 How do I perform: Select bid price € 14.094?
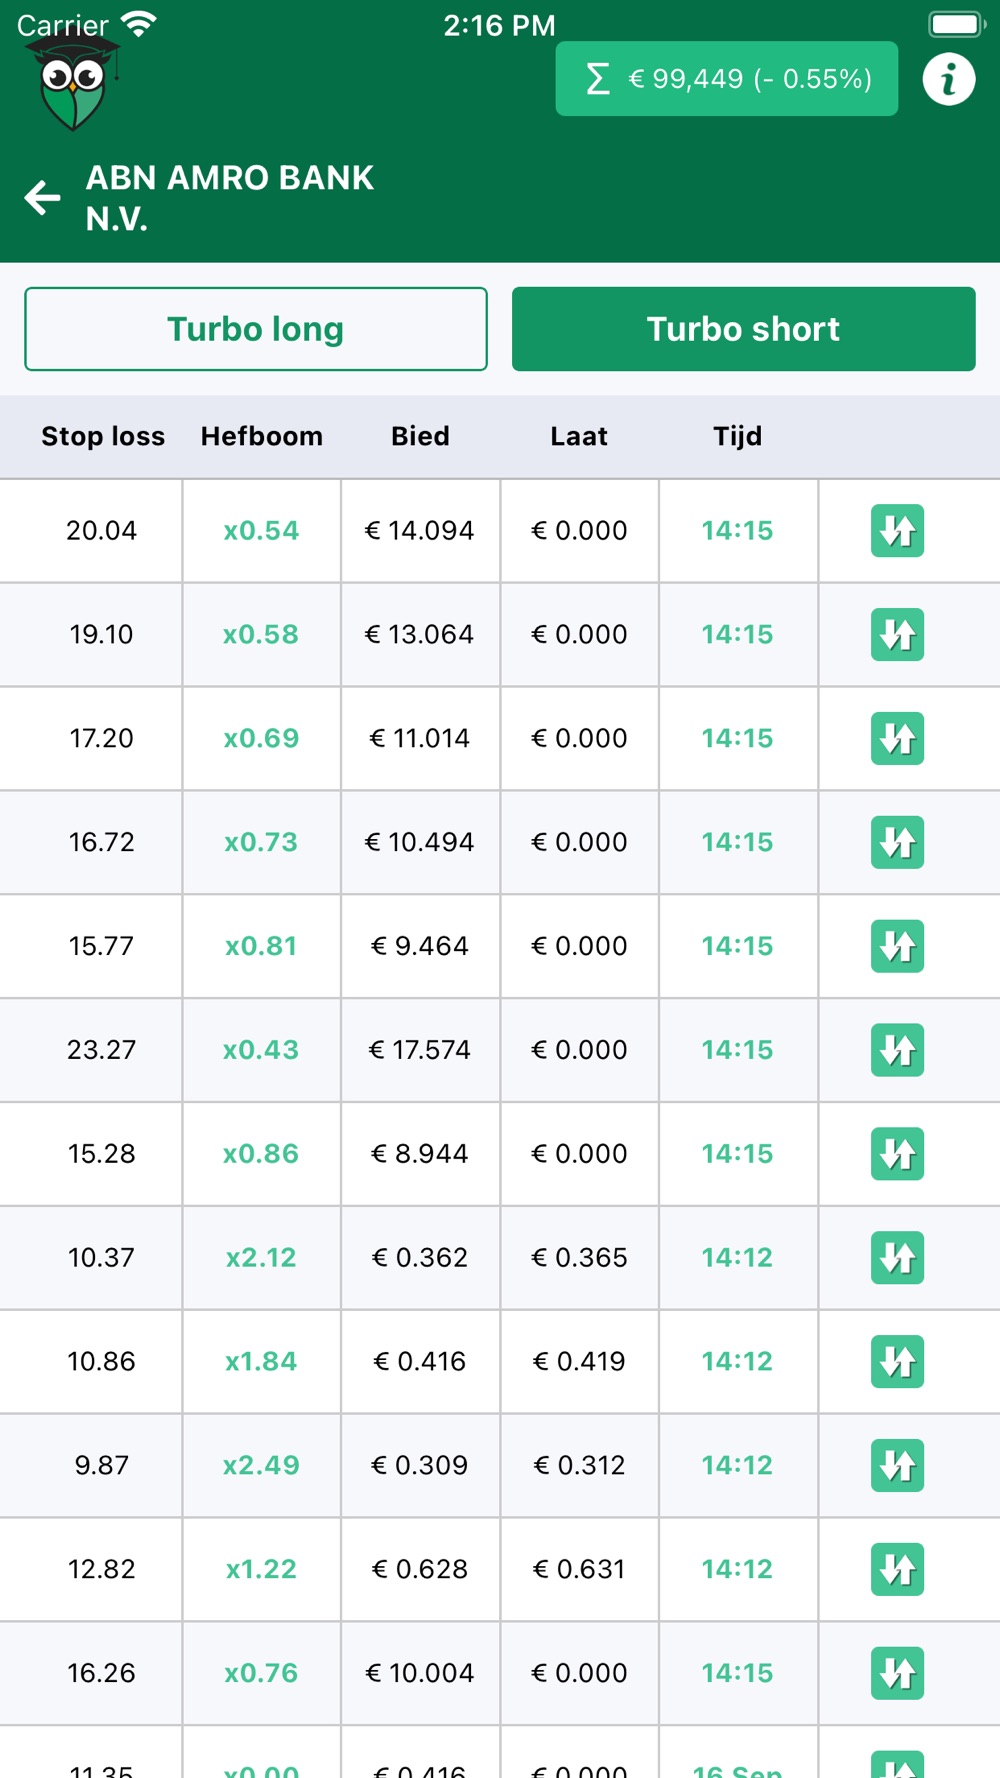pyautogui.click(x=420, y=531)
